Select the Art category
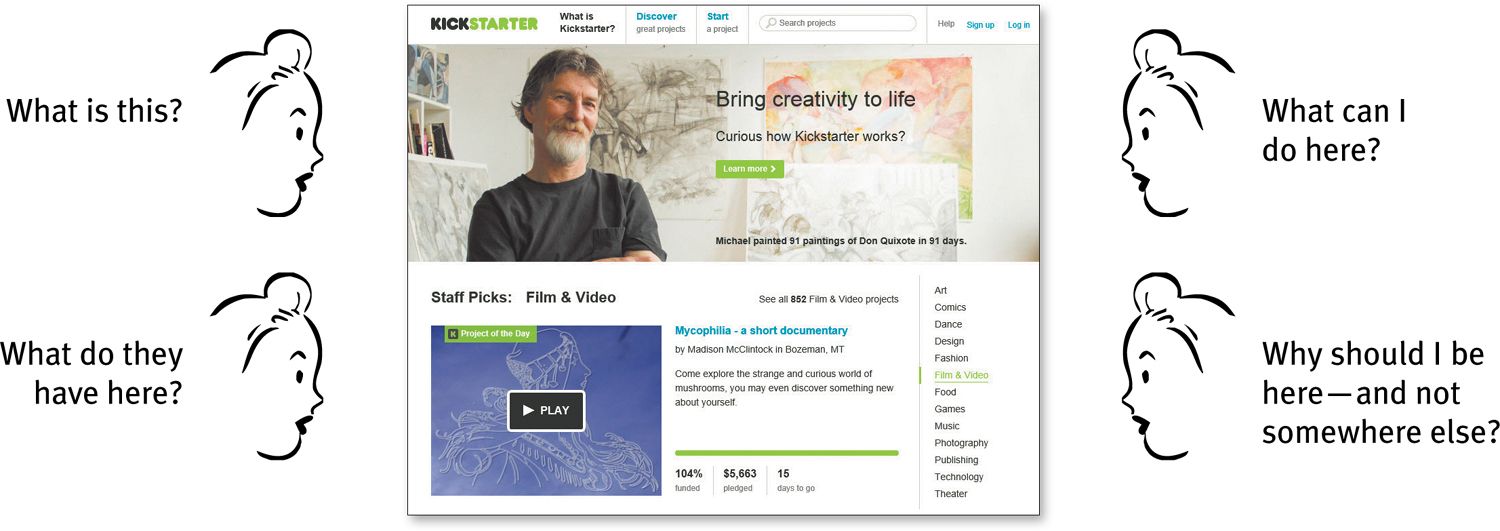1500x531 pixels. [x=940, y=291]
